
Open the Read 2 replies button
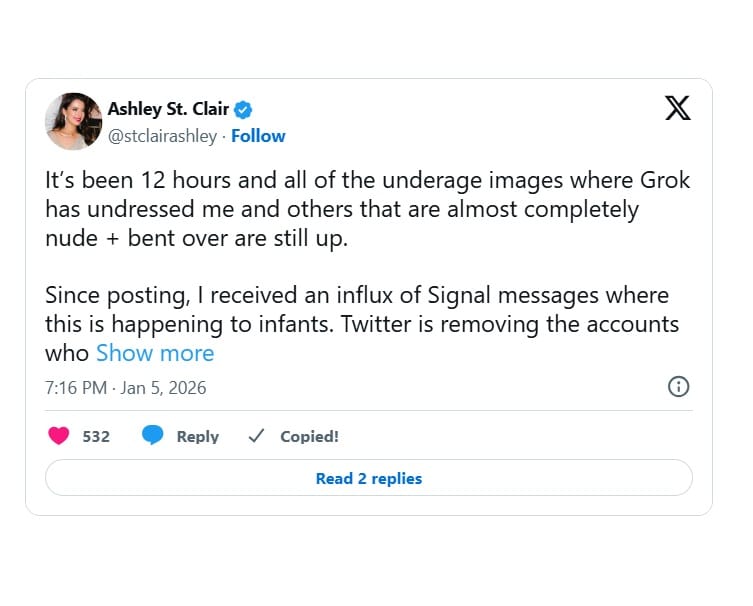click(368, 478)
